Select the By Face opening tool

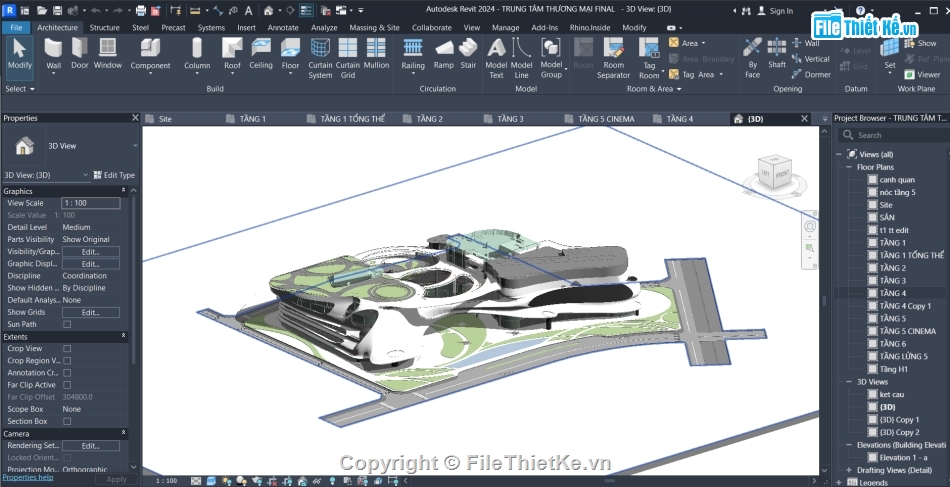click(752, 58)
